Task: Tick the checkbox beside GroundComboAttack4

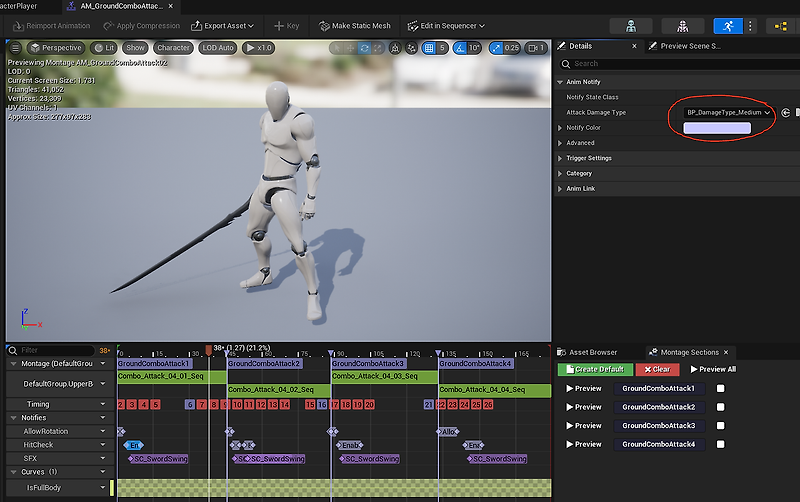Action: [x=720, y=444]
